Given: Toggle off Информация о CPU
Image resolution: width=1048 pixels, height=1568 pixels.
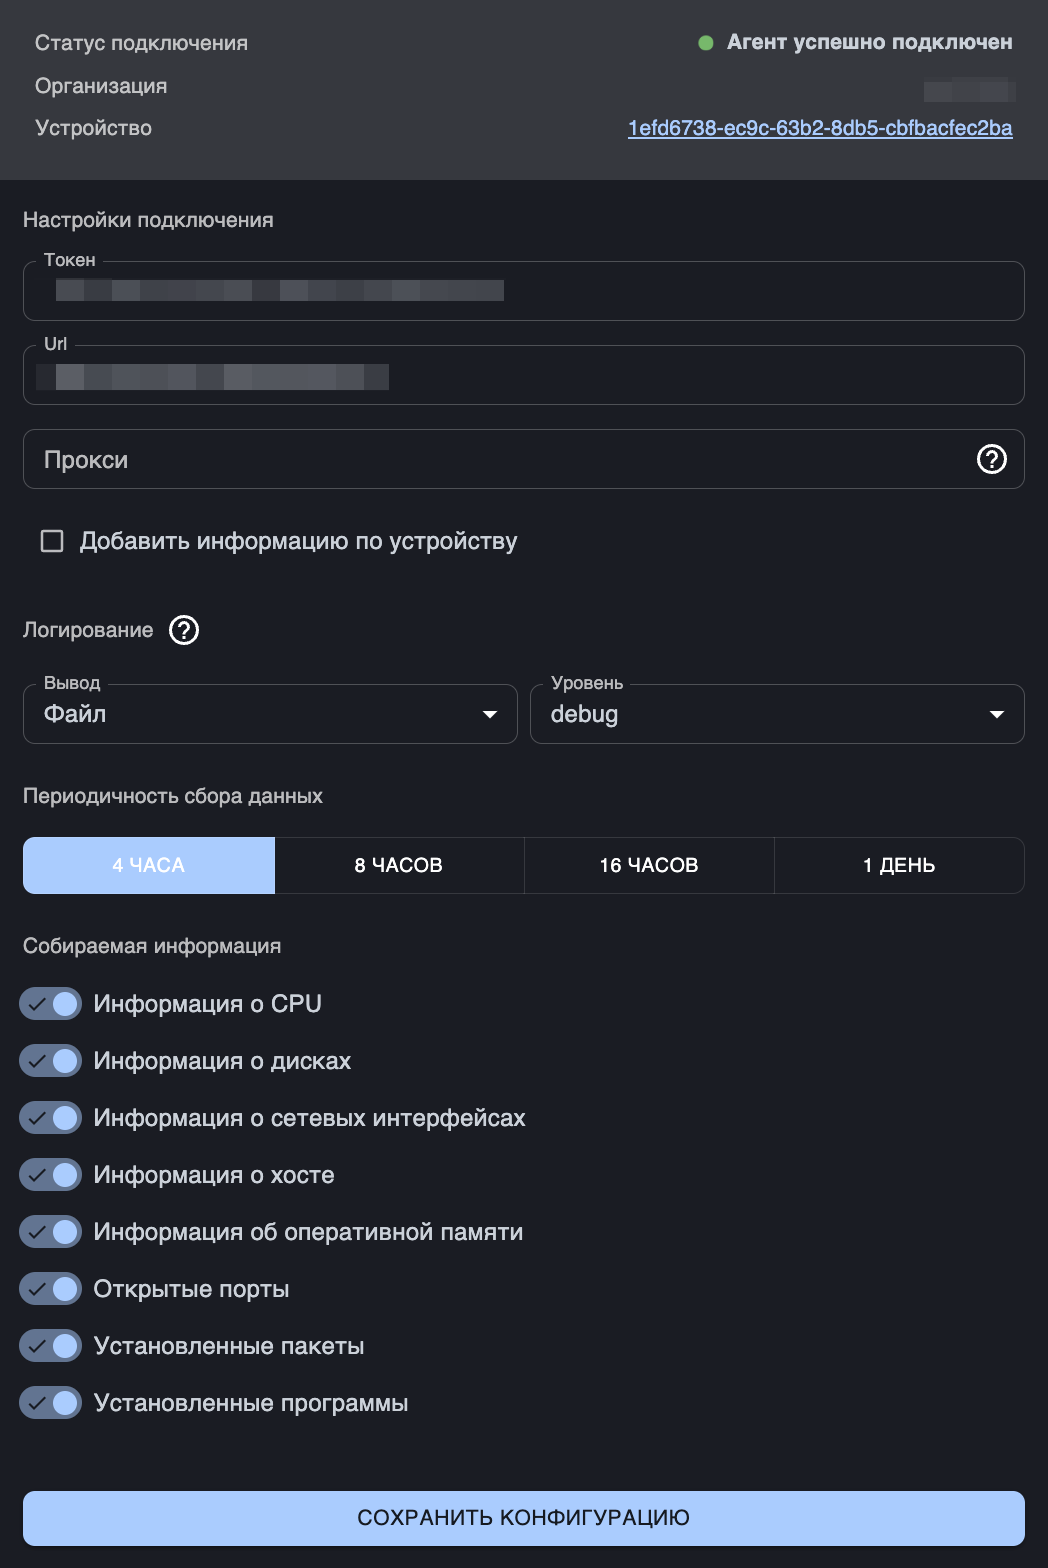Looking at the screenshot, I should (x=51, y=1004).
